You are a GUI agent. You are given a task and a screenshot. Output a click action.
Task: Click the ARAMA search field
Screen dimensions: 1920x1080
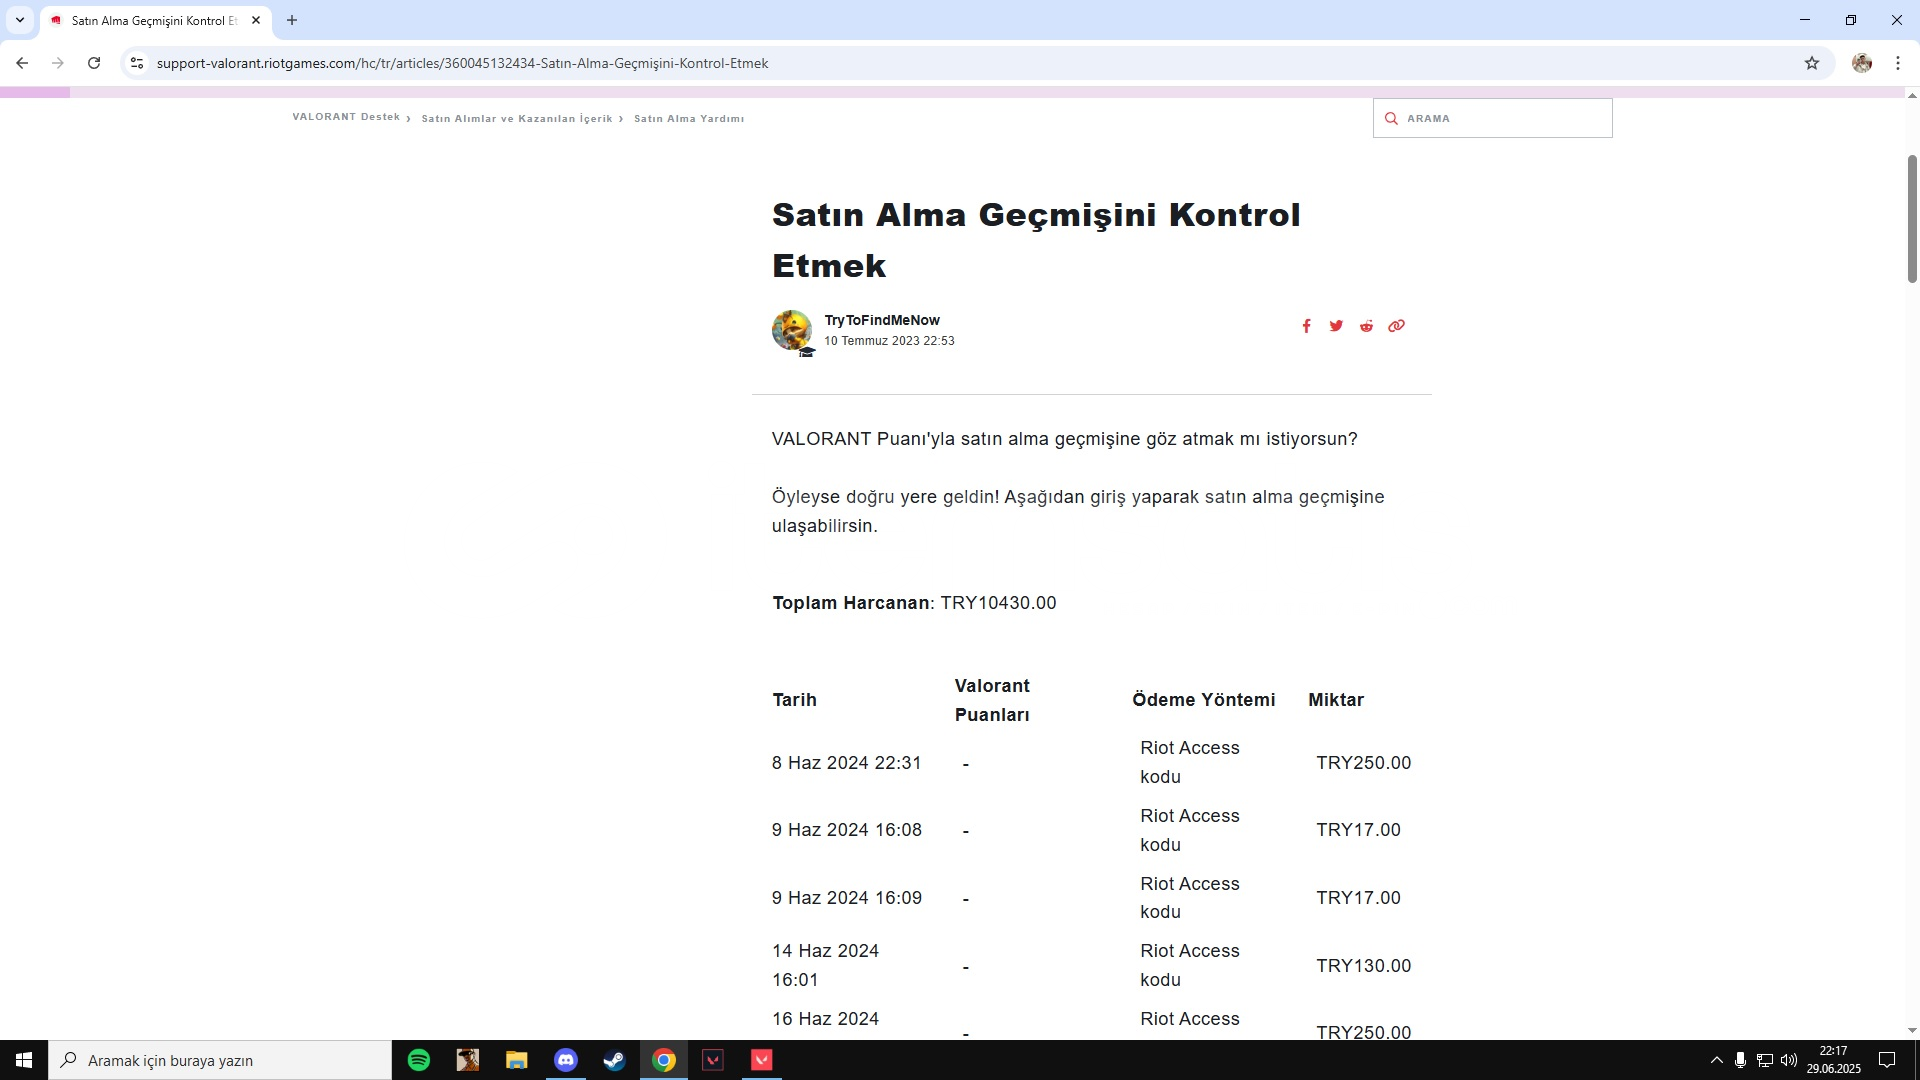pos(1492,118)
